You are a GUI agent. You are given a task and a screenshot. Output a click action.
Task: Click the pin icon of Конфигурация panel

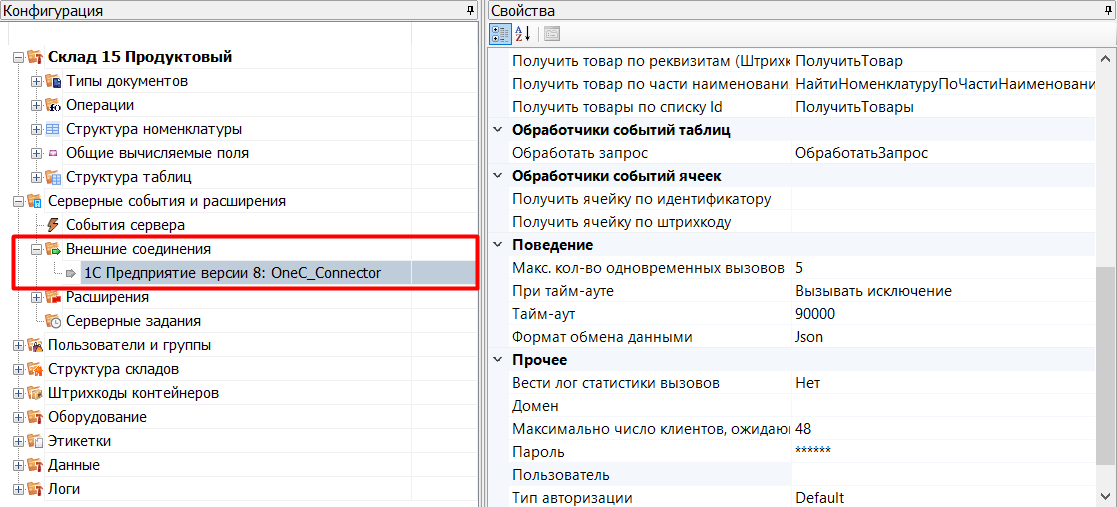[470, 10]
